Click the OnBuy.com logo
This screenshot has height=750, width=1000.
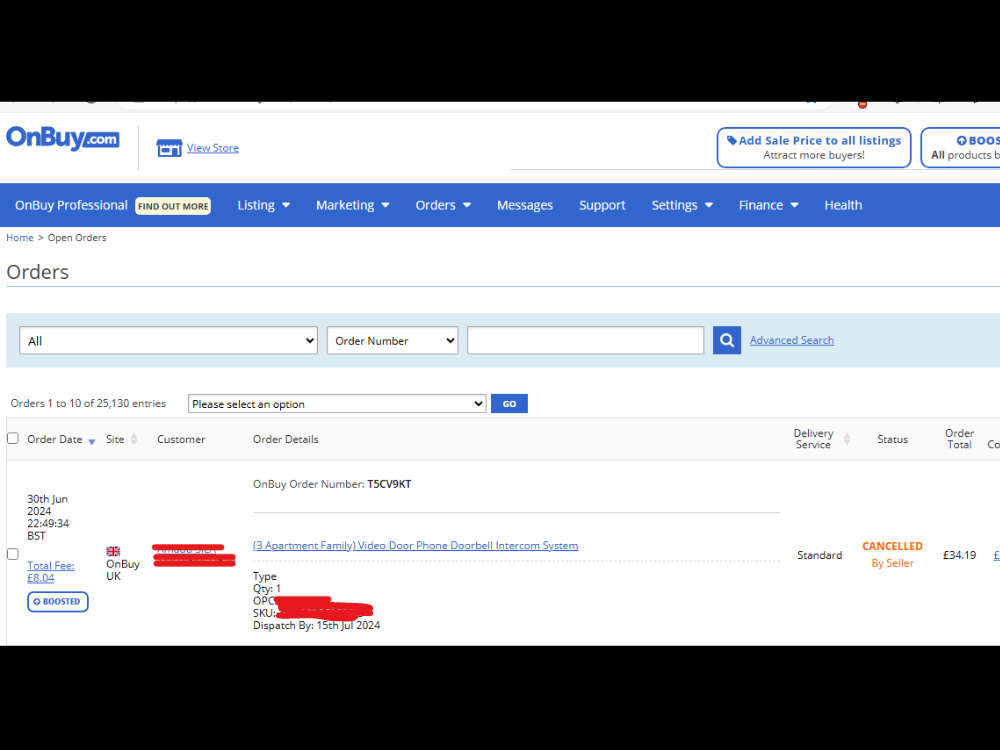62,138
